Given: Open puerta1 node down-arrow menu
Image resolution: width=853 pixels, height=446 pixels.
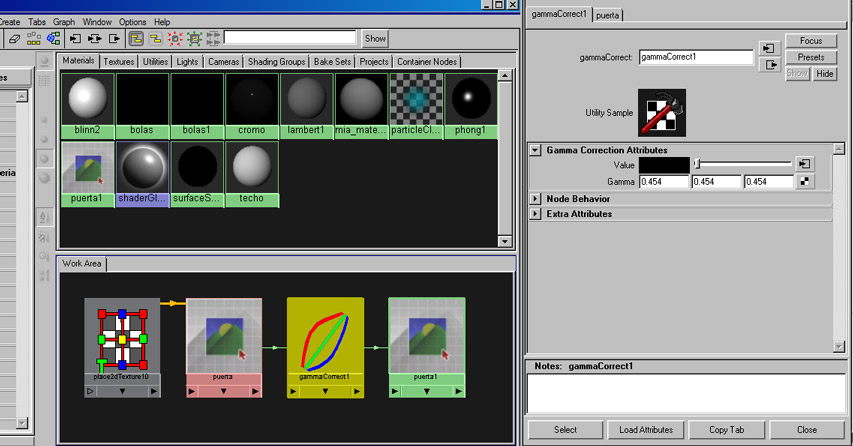Looking at the screenshot, I should pos(426,391).
